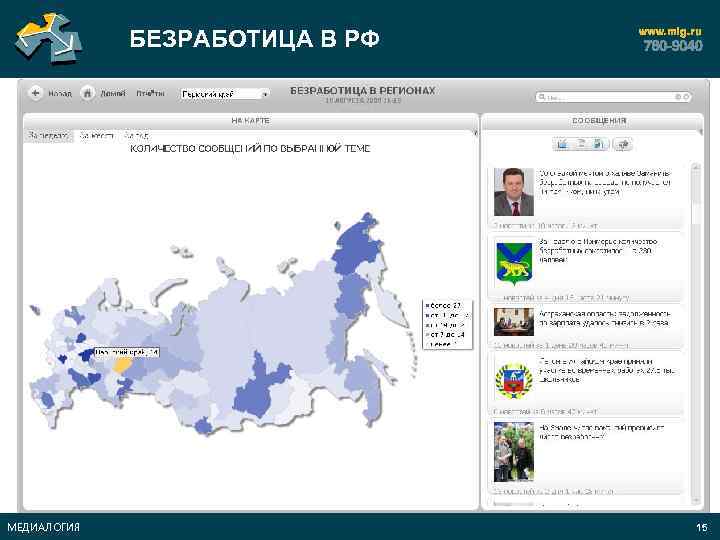Click the Астраханская область message headline
Screen dimensions: 720x540
pyautogui.click(x=605, y=319)
